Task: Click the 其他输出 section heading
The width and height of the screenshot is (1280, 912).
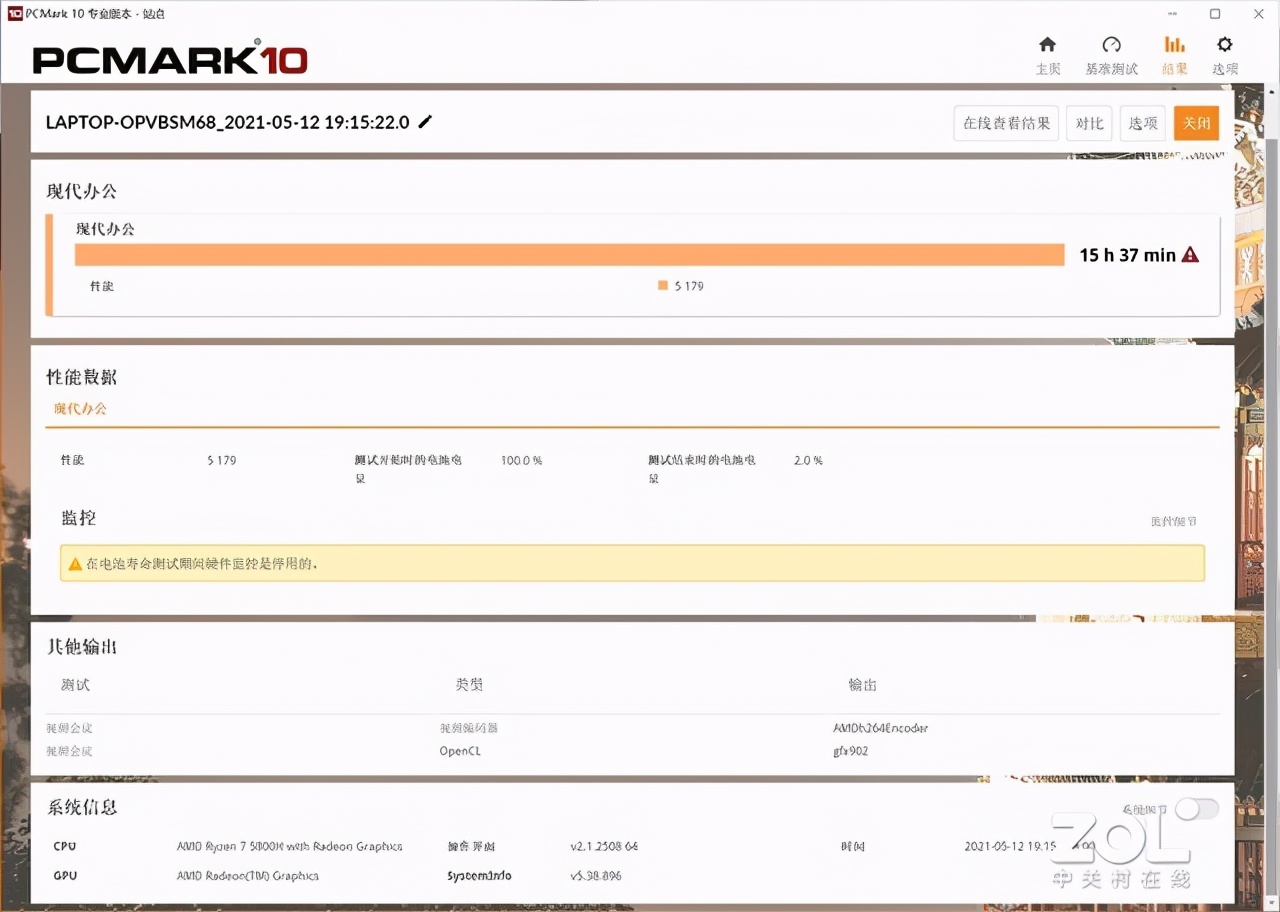Action: [x=82, y=647]
